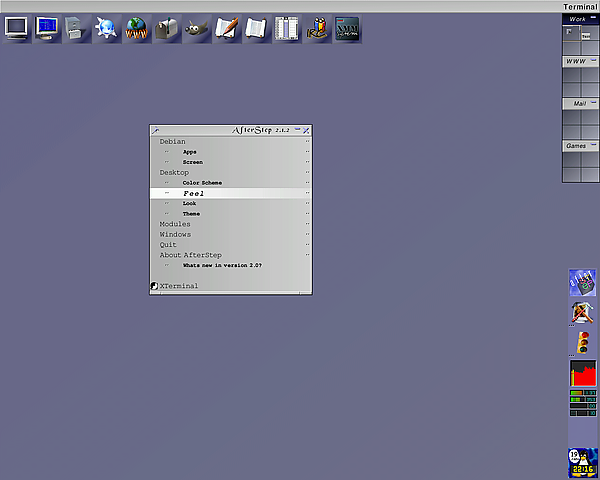Viewport: 600px width, 480px height.
Task: Pin the AfterStep menu with the pushpin
Action: [x=155, y=130]
